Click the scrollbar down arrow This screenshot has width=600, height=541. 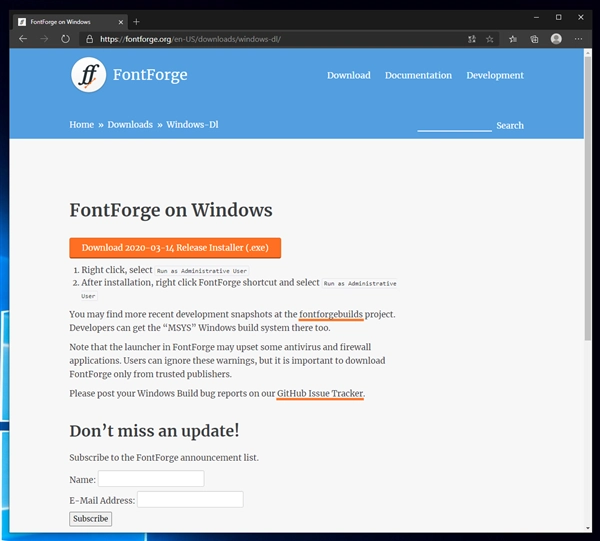588,528
